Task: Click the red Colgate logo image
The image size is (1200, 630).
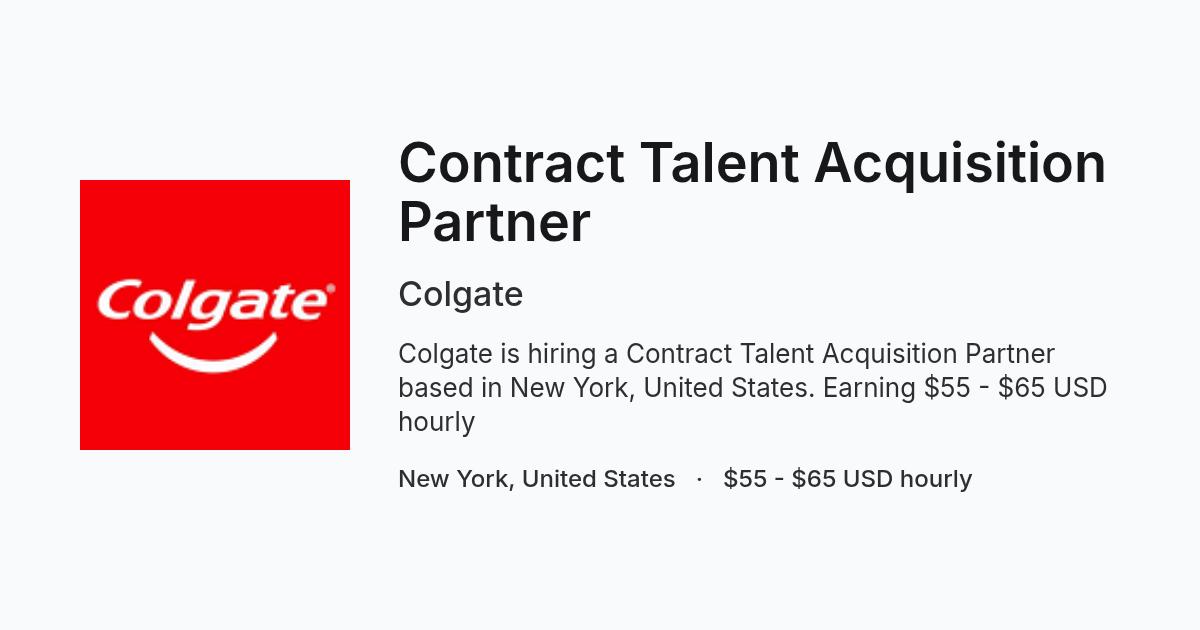Action: [x=215, y=315]
